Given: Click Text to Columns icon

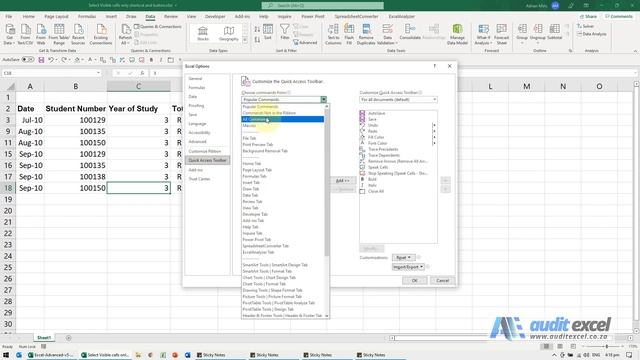Looking at the screenshot, I should click(333, 34).
